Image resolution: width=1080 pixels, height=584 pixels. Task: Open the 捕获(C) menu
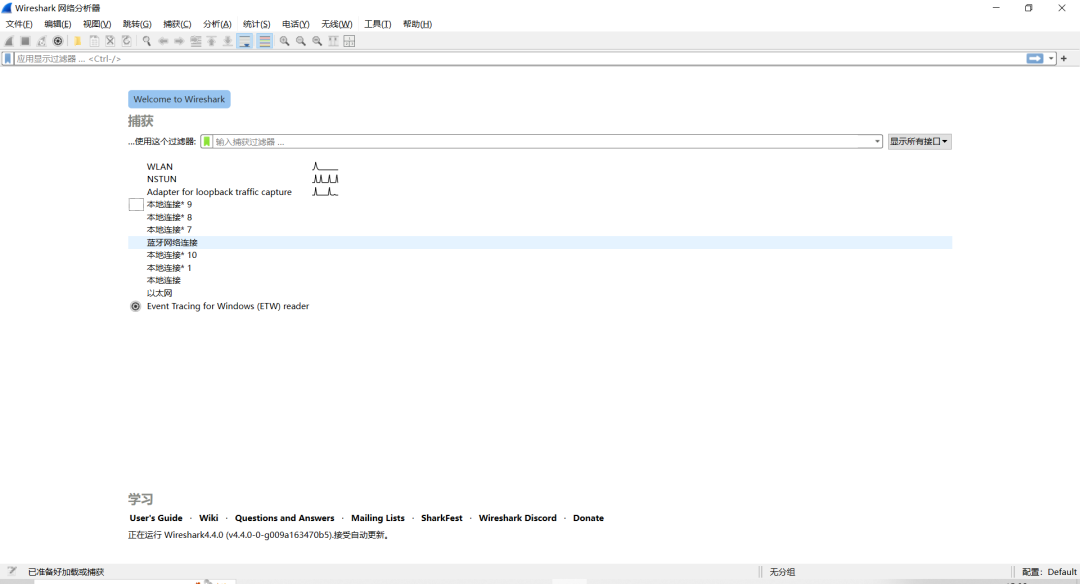[177, 24]
